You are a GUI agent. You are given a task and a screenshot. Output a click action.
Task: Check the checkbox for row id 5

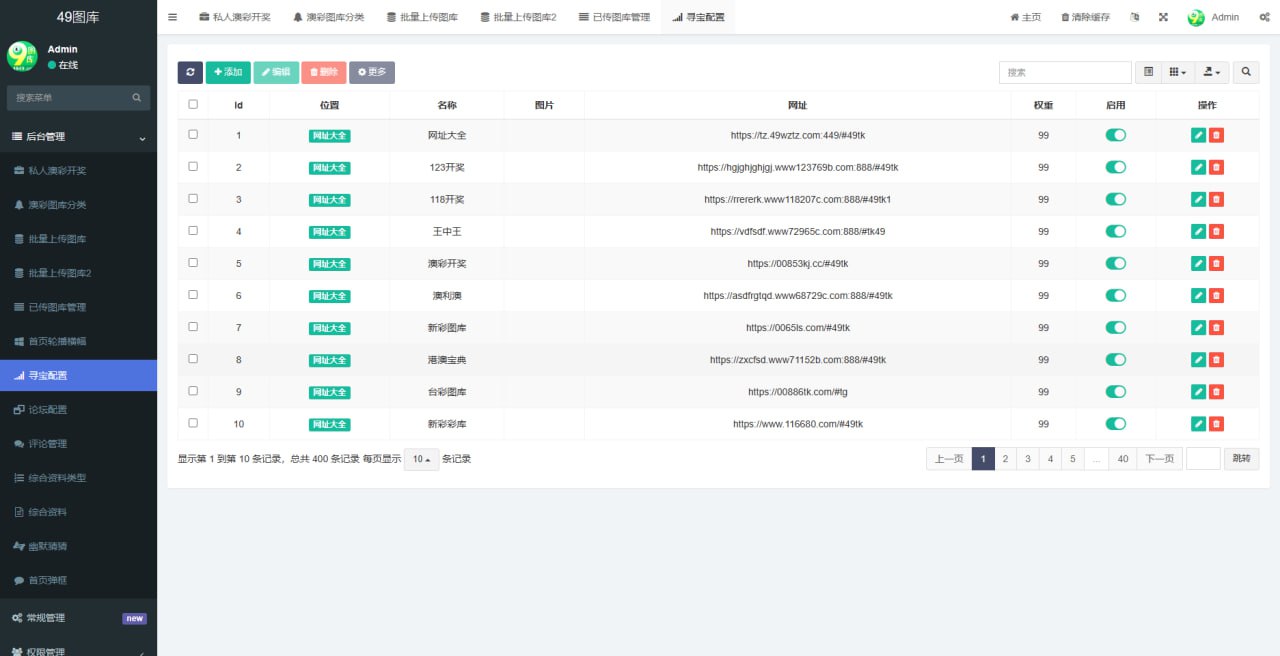(193, 263)
